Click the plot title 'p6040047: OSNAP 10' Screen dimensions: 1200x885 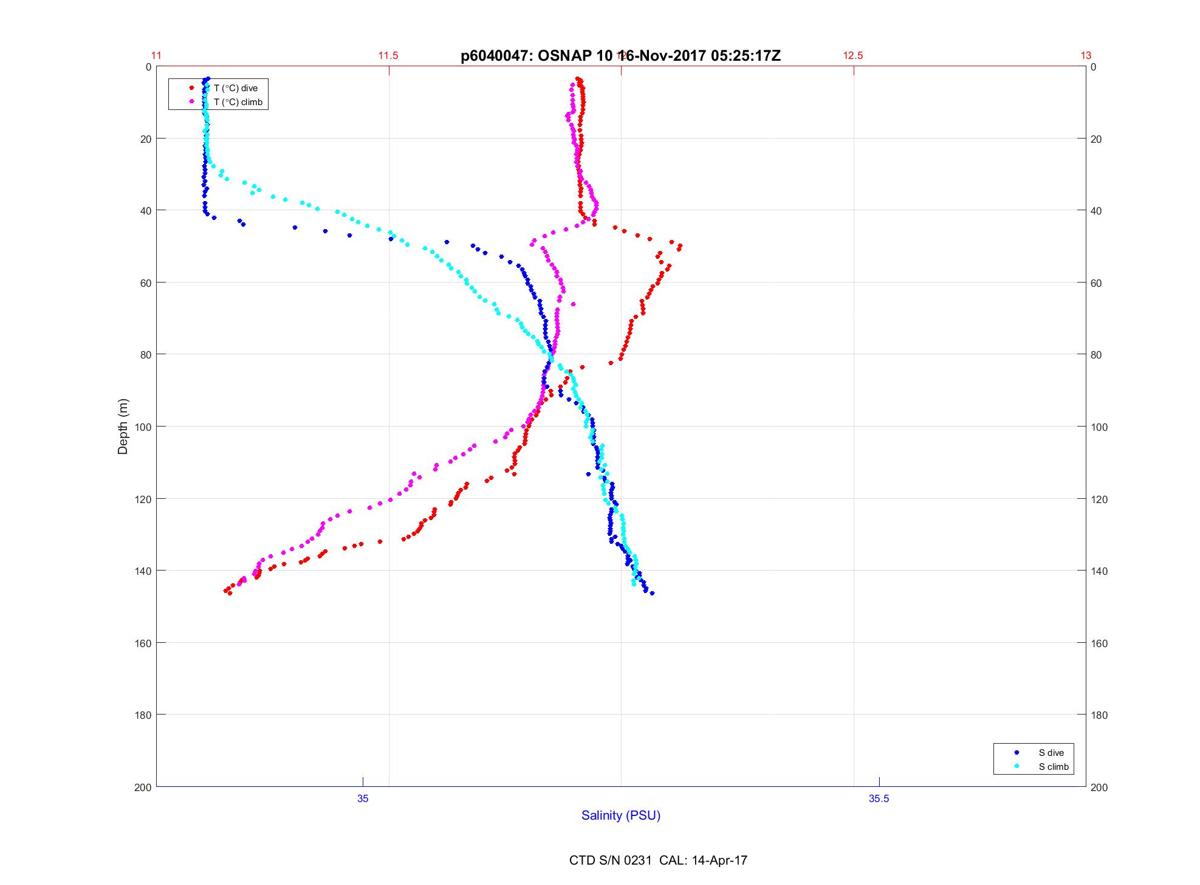point(536,56)
